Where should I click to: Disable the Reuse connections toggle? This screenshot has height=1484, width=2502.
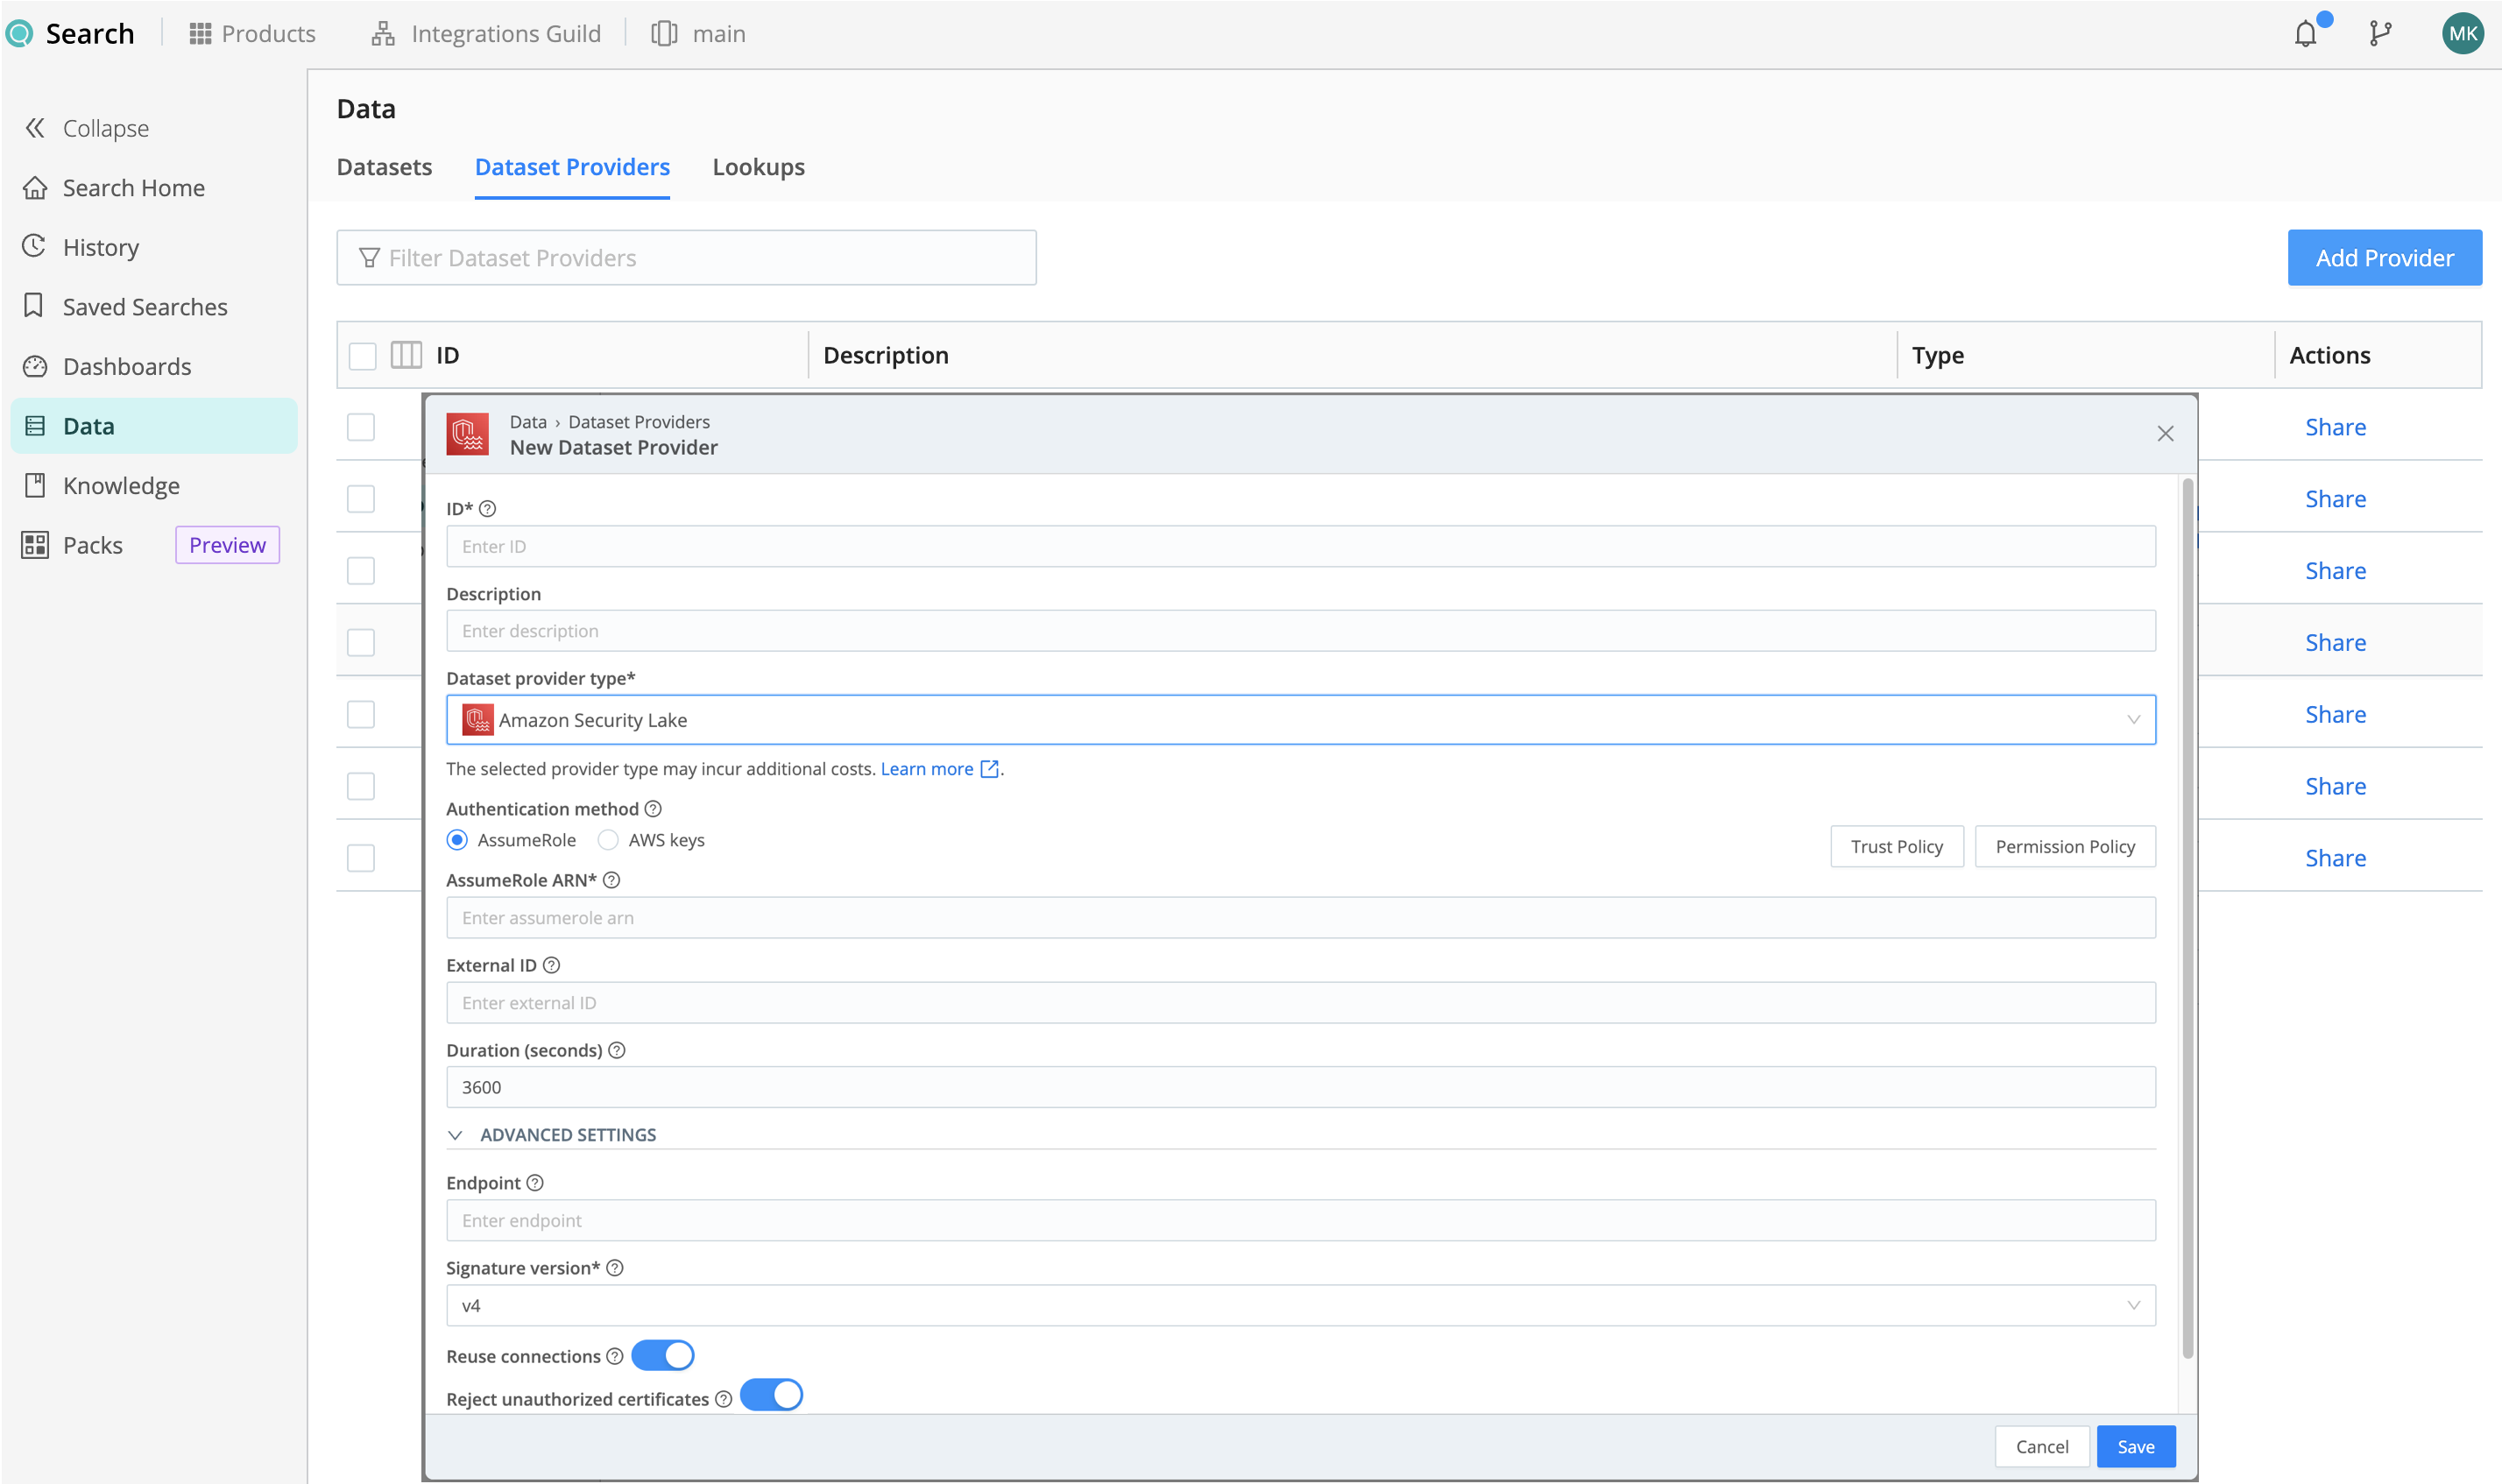coord(662,1355)
